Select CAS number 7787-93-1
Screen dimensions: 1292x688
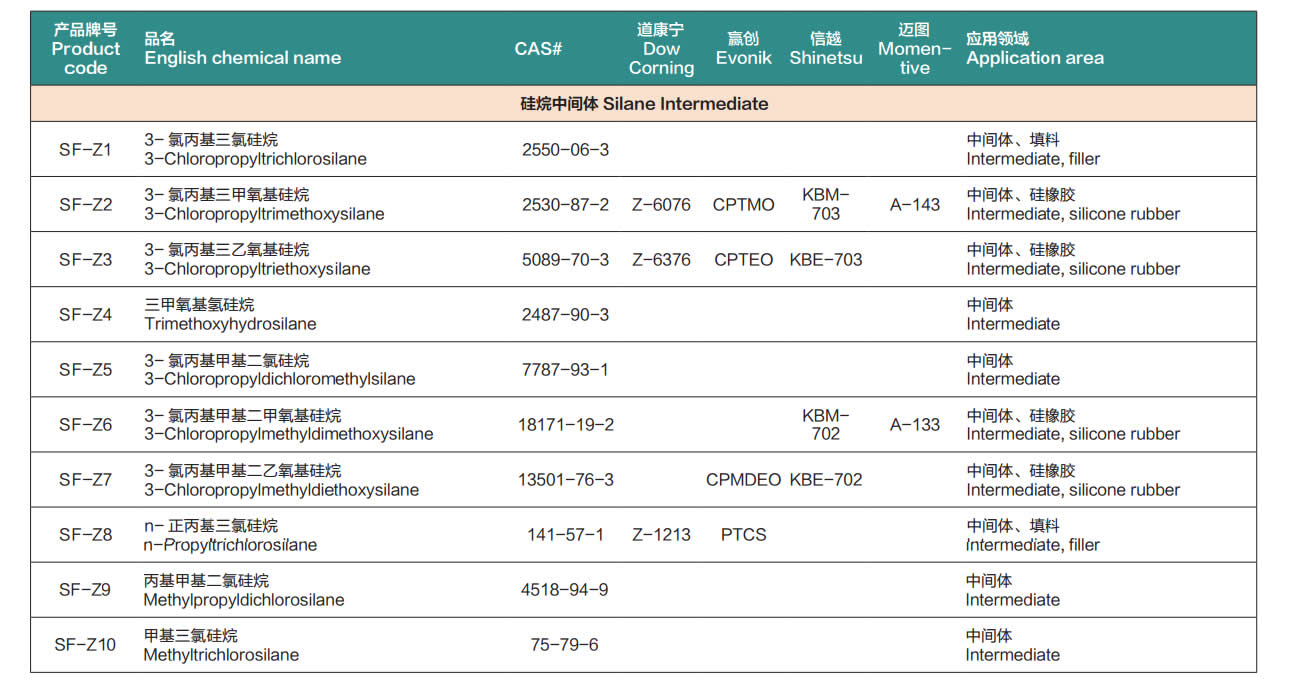pyautogui.click(x=565, y=370)
